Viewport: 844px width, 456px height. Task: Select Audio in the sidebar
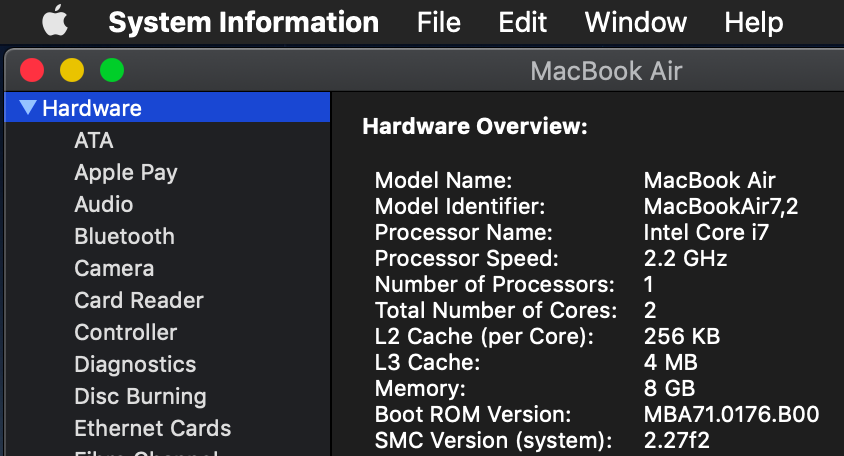104,205
